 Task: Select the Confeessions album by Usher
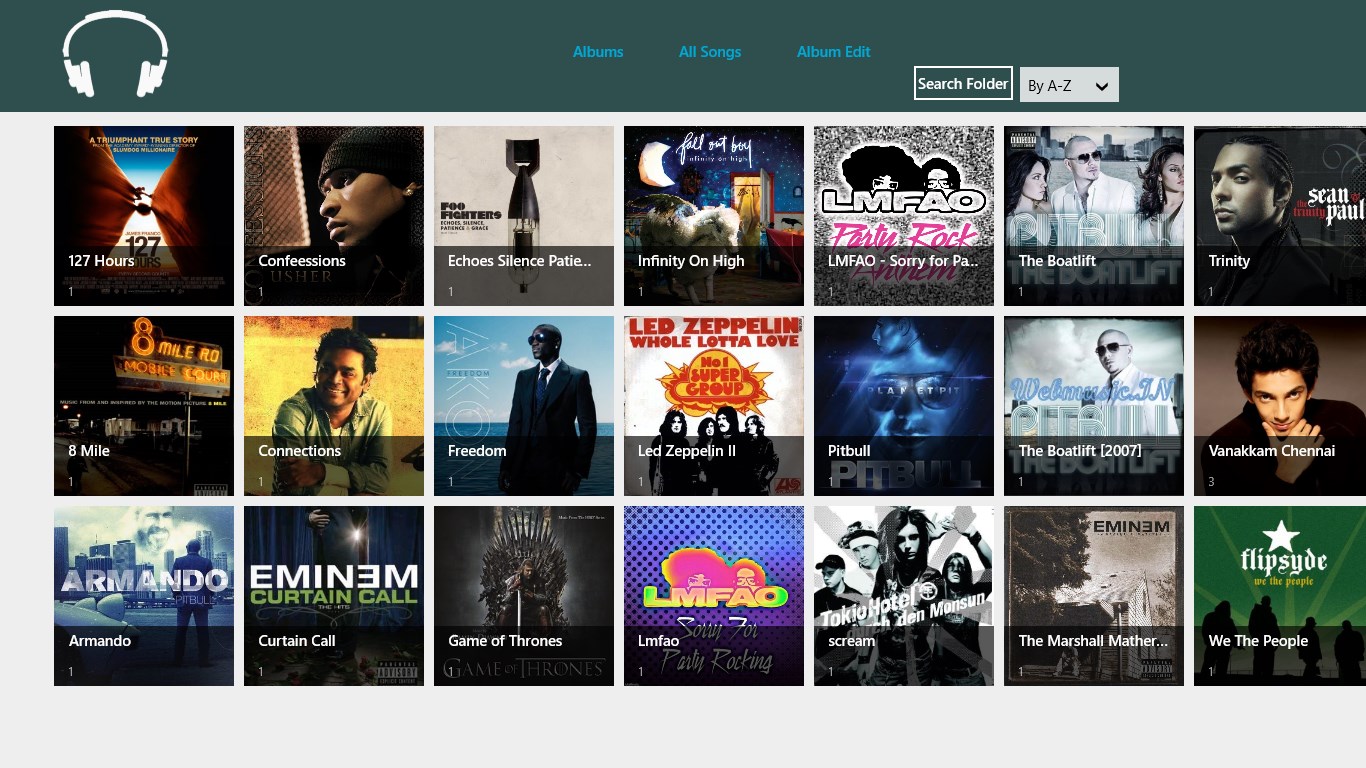coord(334,216)
